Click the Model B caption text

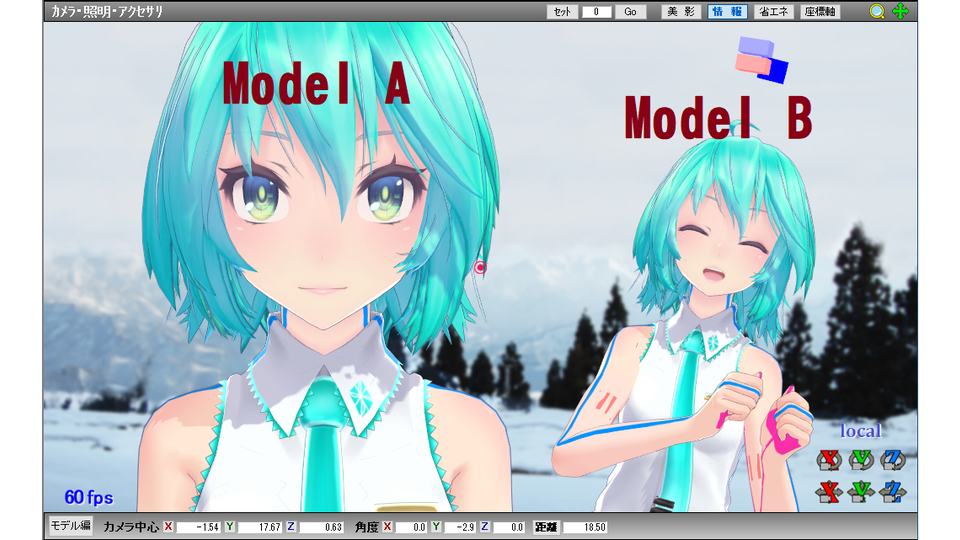pos(718,118)
